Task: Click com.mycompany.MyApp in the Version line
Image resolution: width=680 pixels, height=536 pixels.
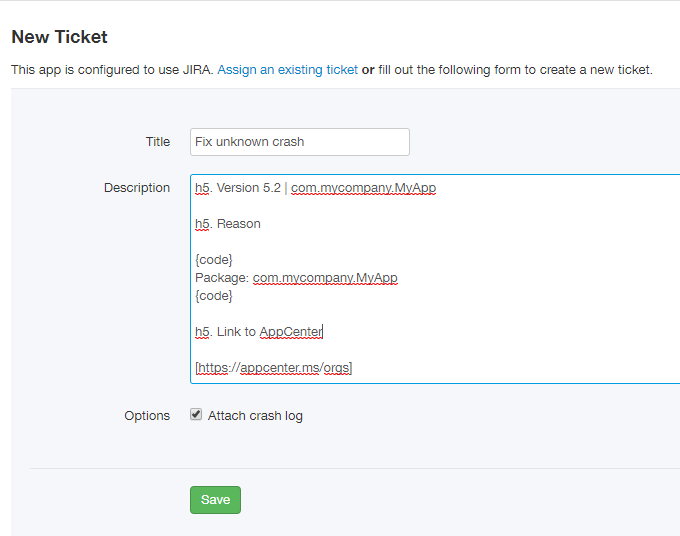Action: pyautogui.click(x=363, y=188)
